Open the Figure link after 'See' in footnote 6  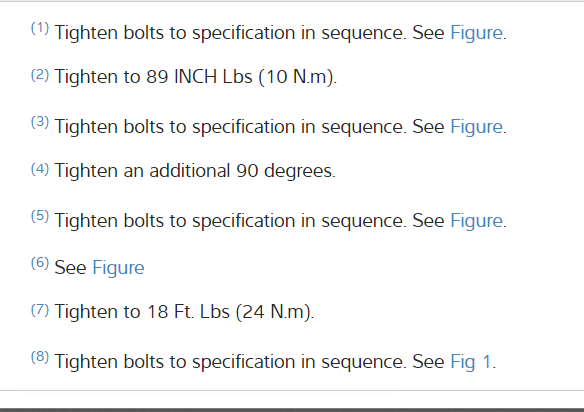[x=118, y=268]
